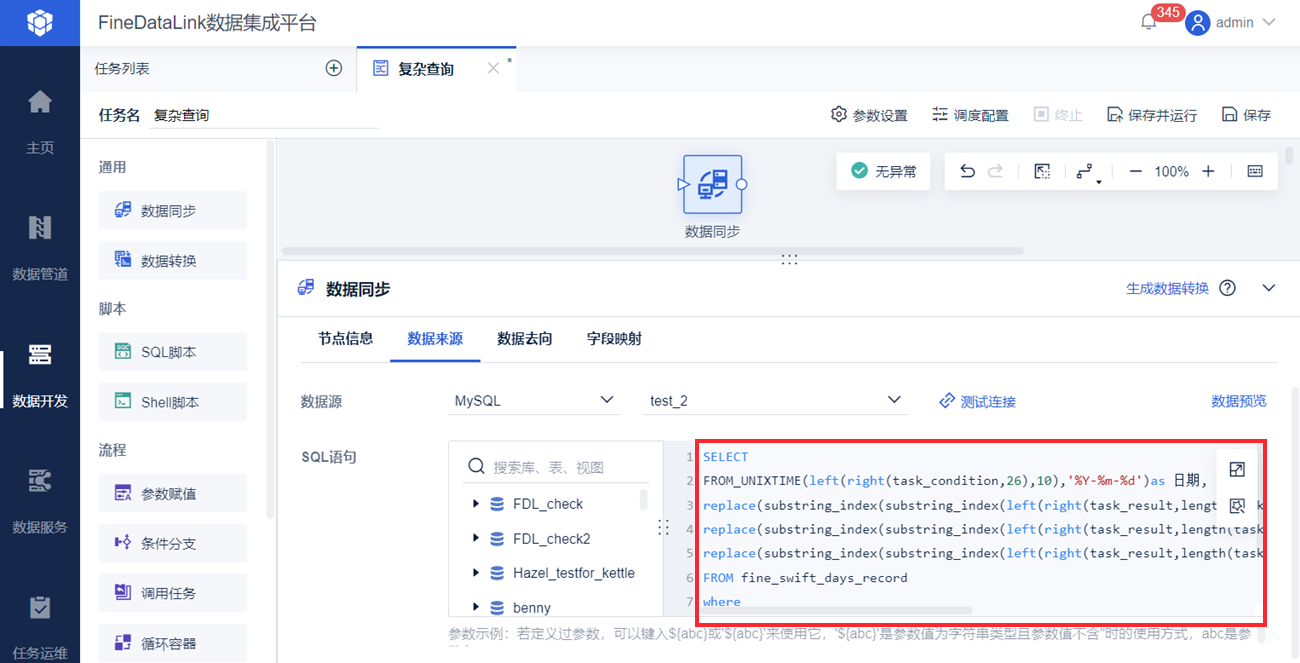Click the 无异常 status indicator
Image resolution: width=1300 pixels, height=663 pixels.
(x=883, y=171)
